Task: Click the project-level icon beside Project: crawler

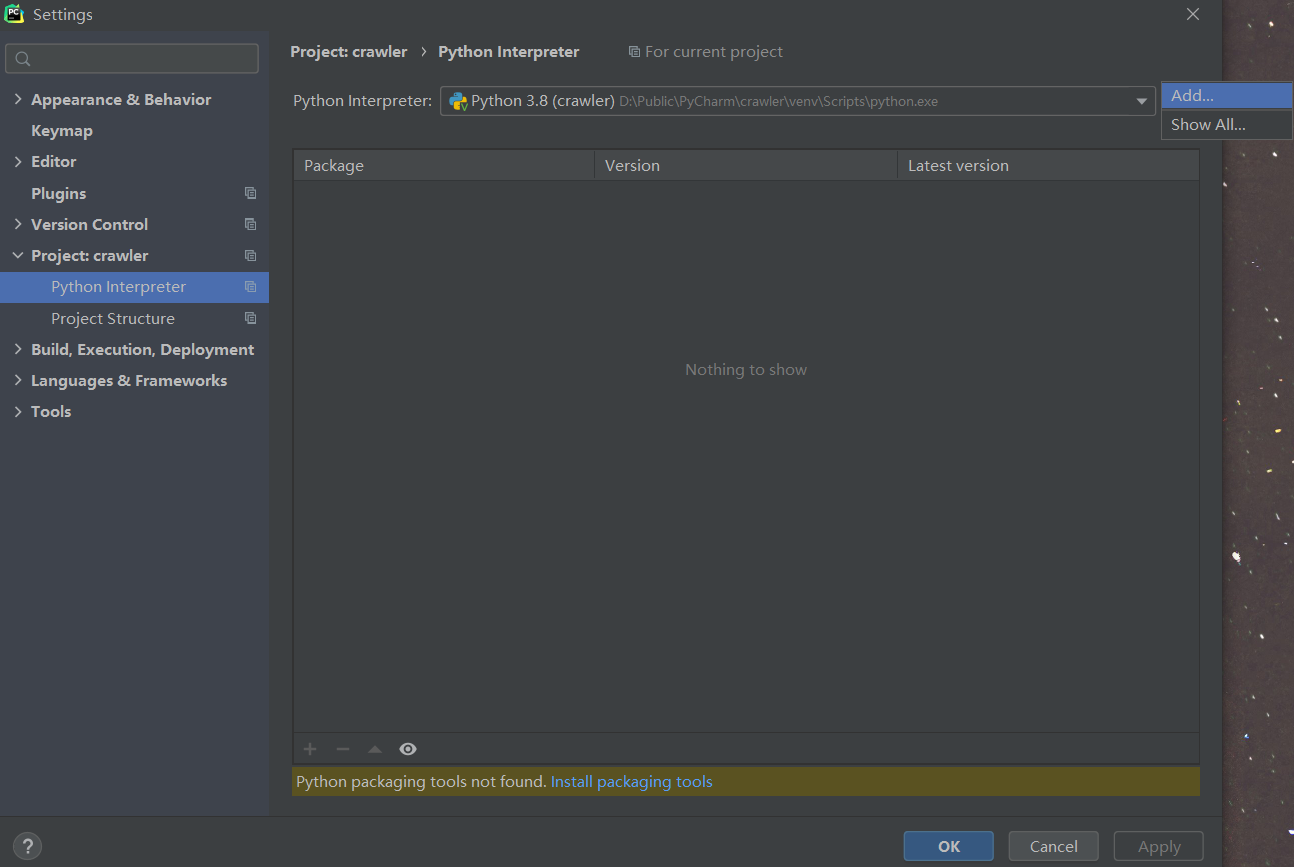Action: [250, 255]
